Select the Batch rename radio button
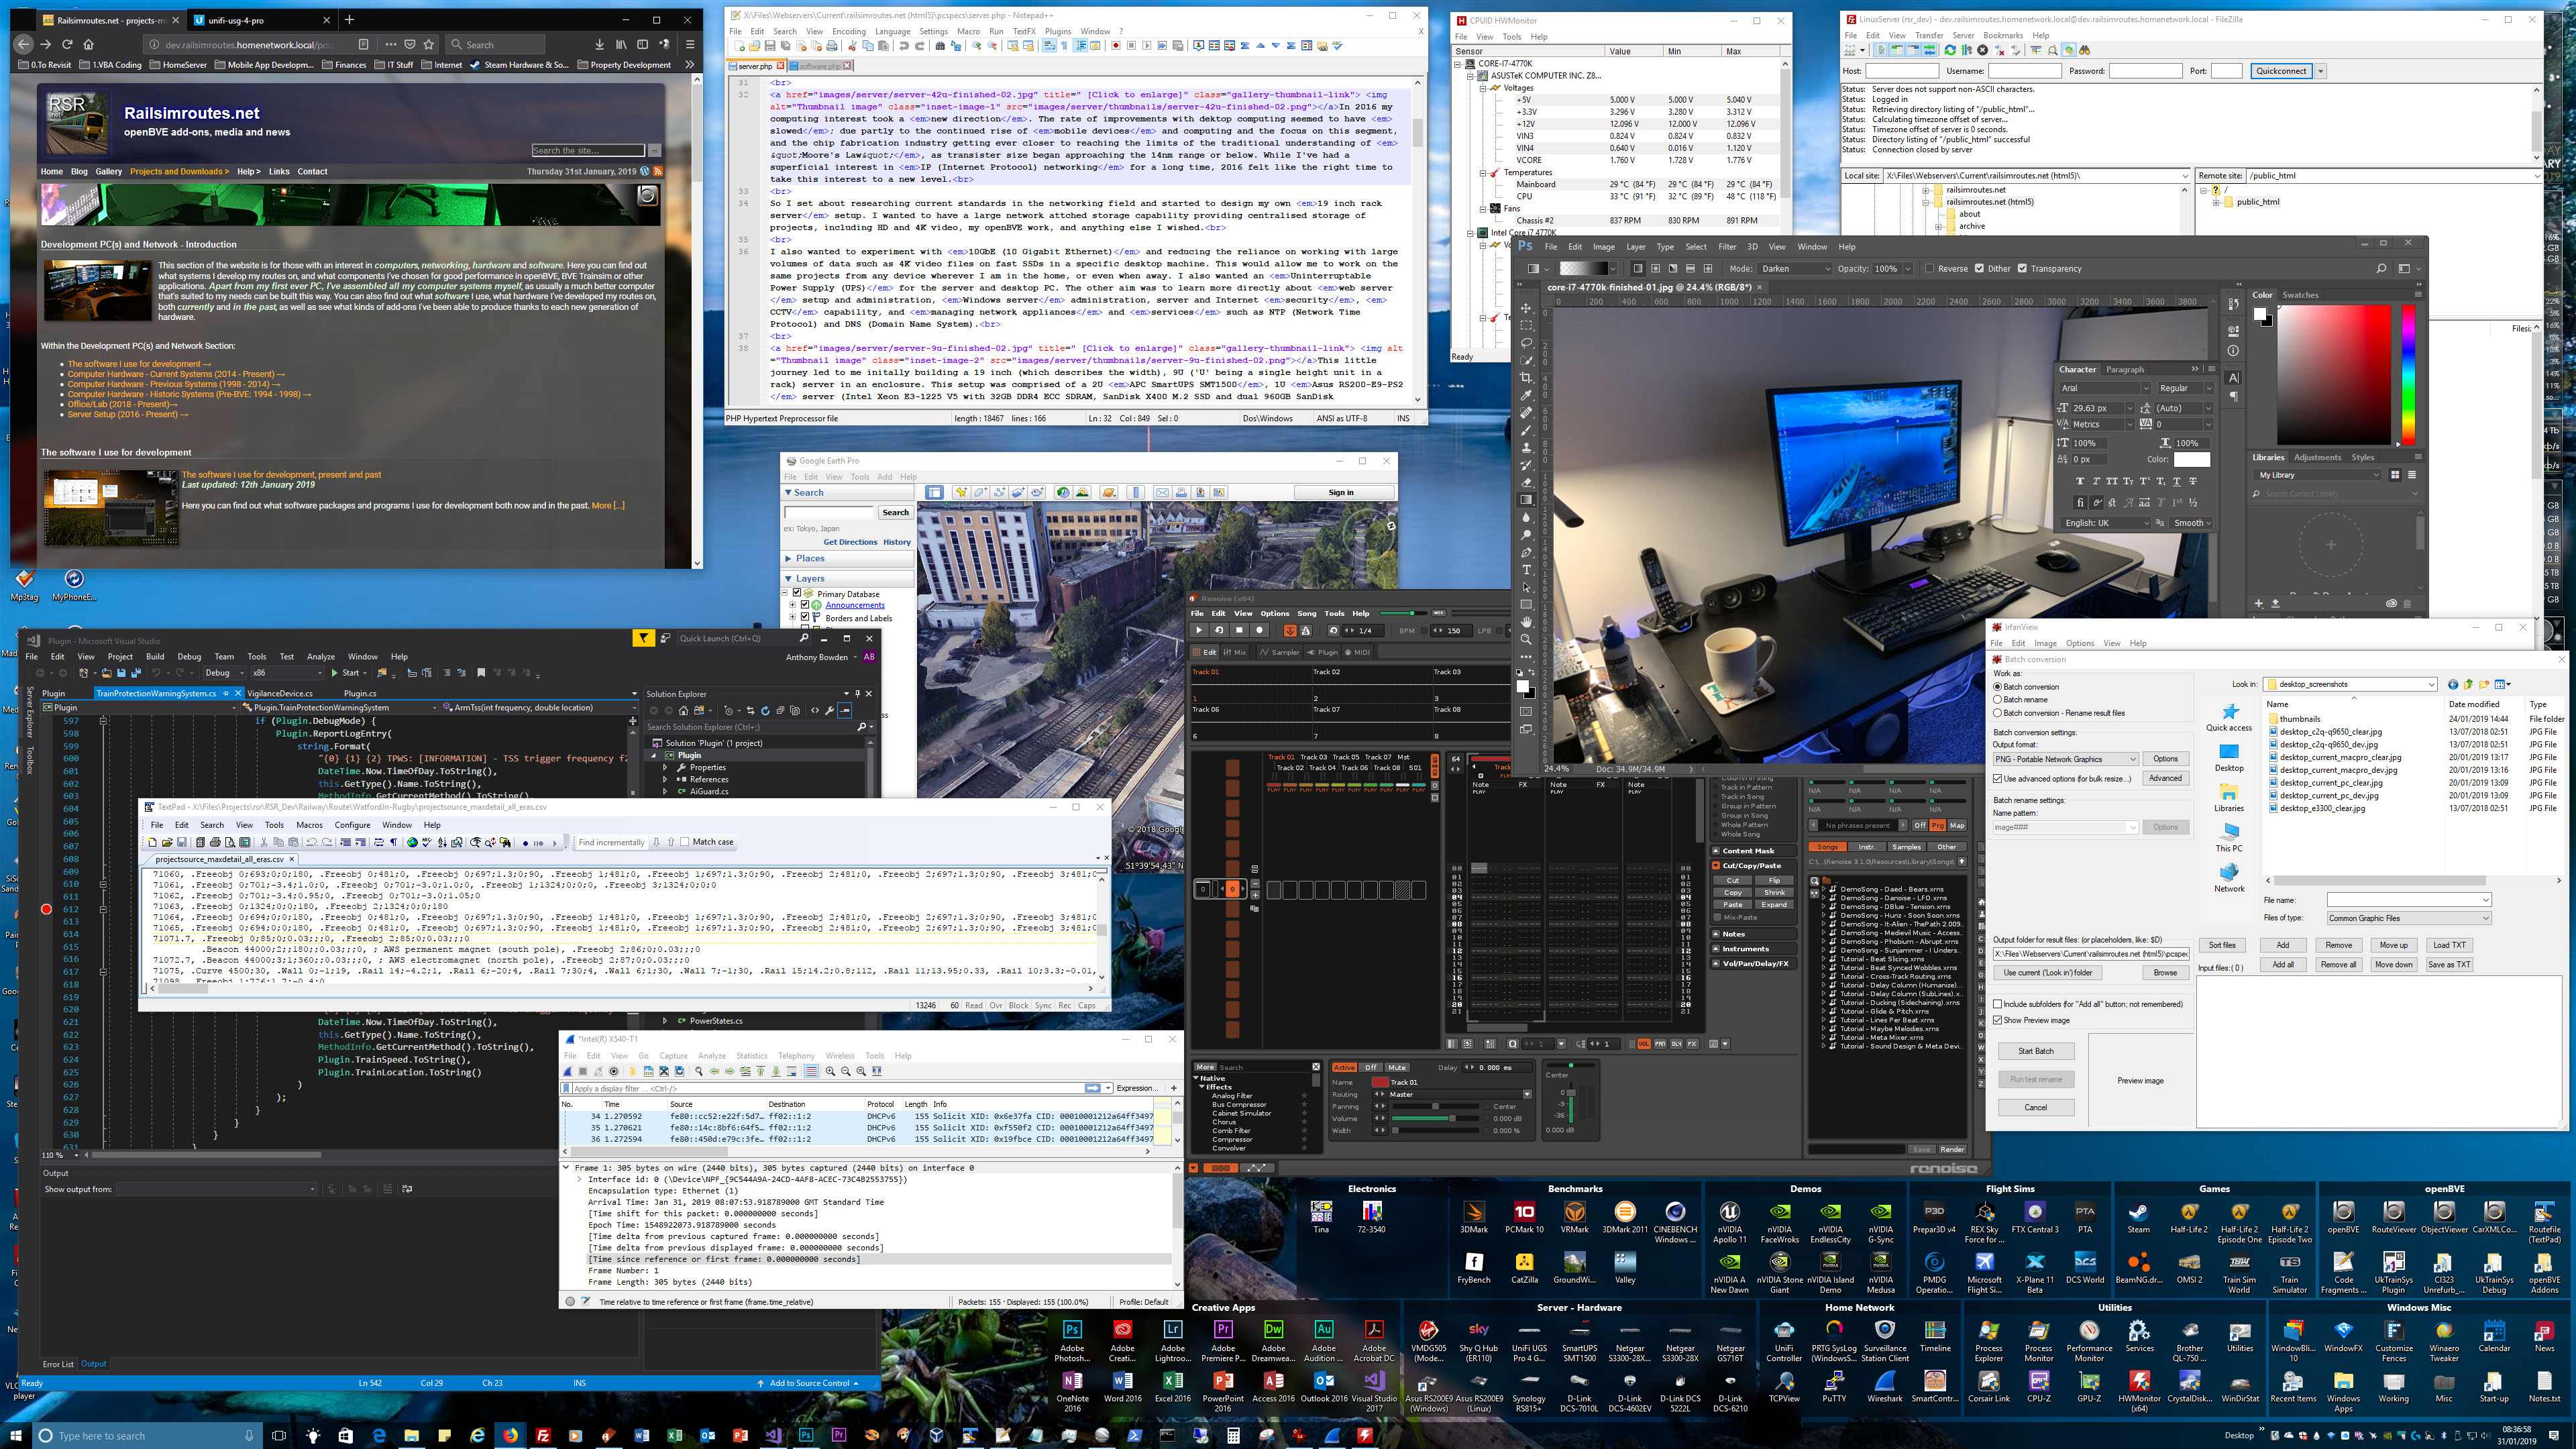 pyautogui.click(x=1998, y=700)
